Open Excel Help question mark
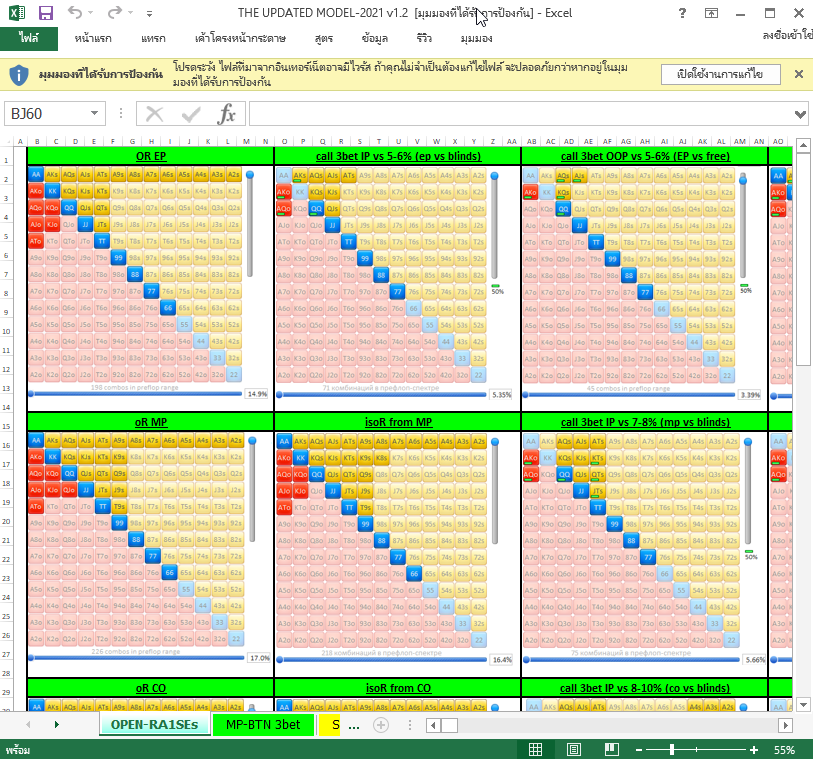This screenshot has height=759, width=813. (682, 13)
